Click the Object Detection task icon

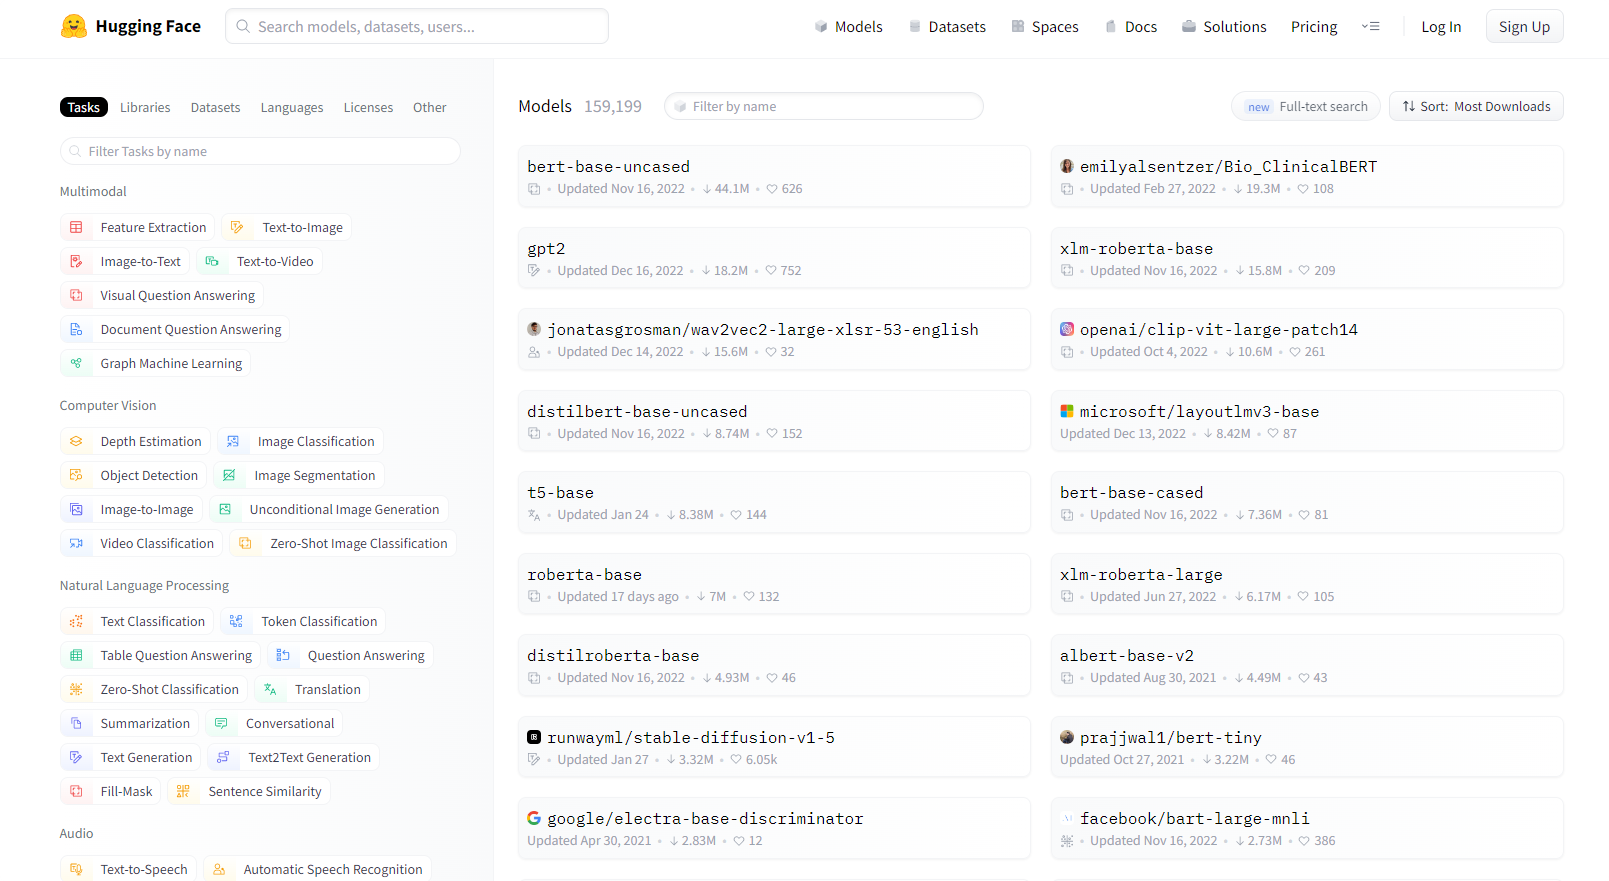click(76, 476)
